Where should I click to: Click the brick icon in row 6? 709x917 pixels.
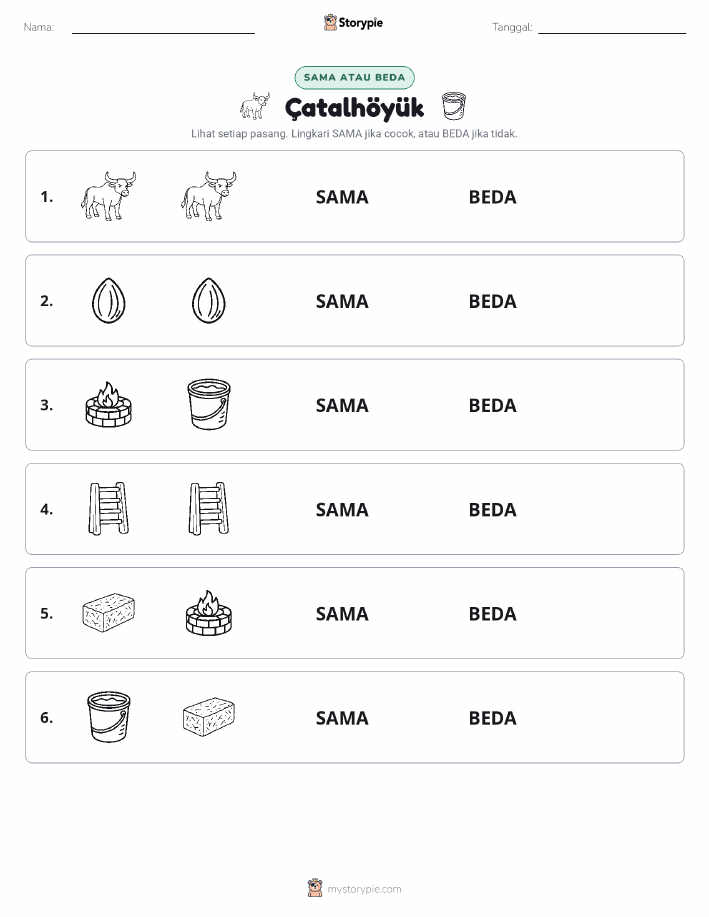[209, 716]
